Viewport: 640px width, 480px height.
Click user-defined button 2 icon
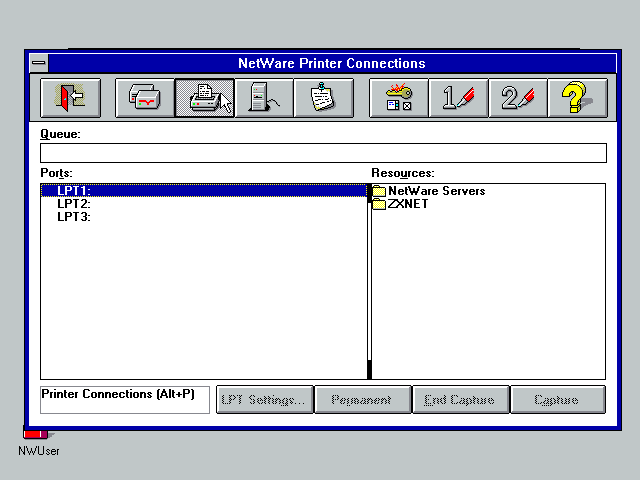[518, 98]
